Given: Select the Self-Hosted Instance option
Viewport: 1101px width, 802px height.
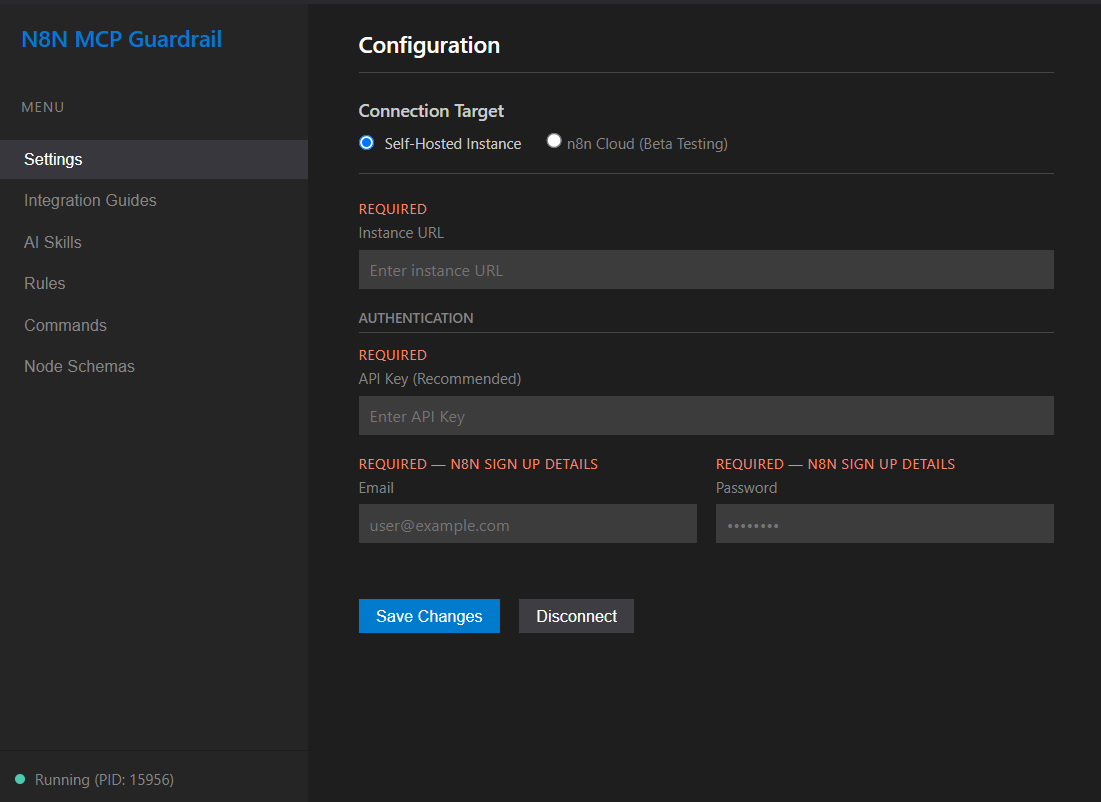Looking at the screenshot, I should coord(366,143).
